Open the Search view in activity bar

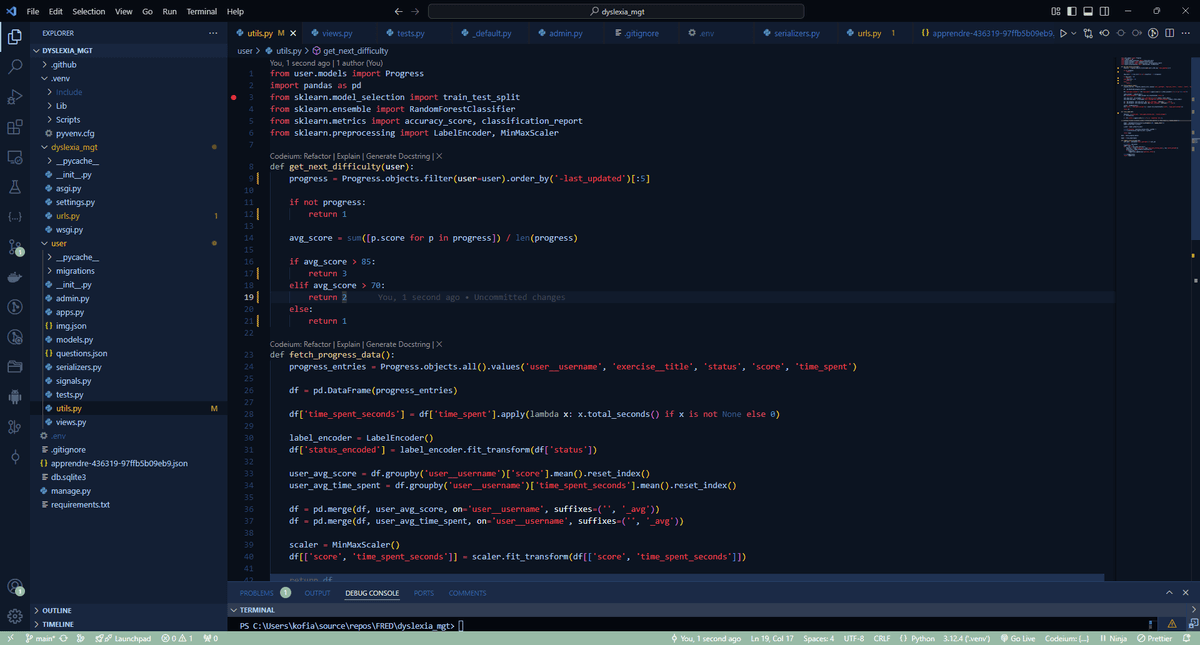(15, 67)
